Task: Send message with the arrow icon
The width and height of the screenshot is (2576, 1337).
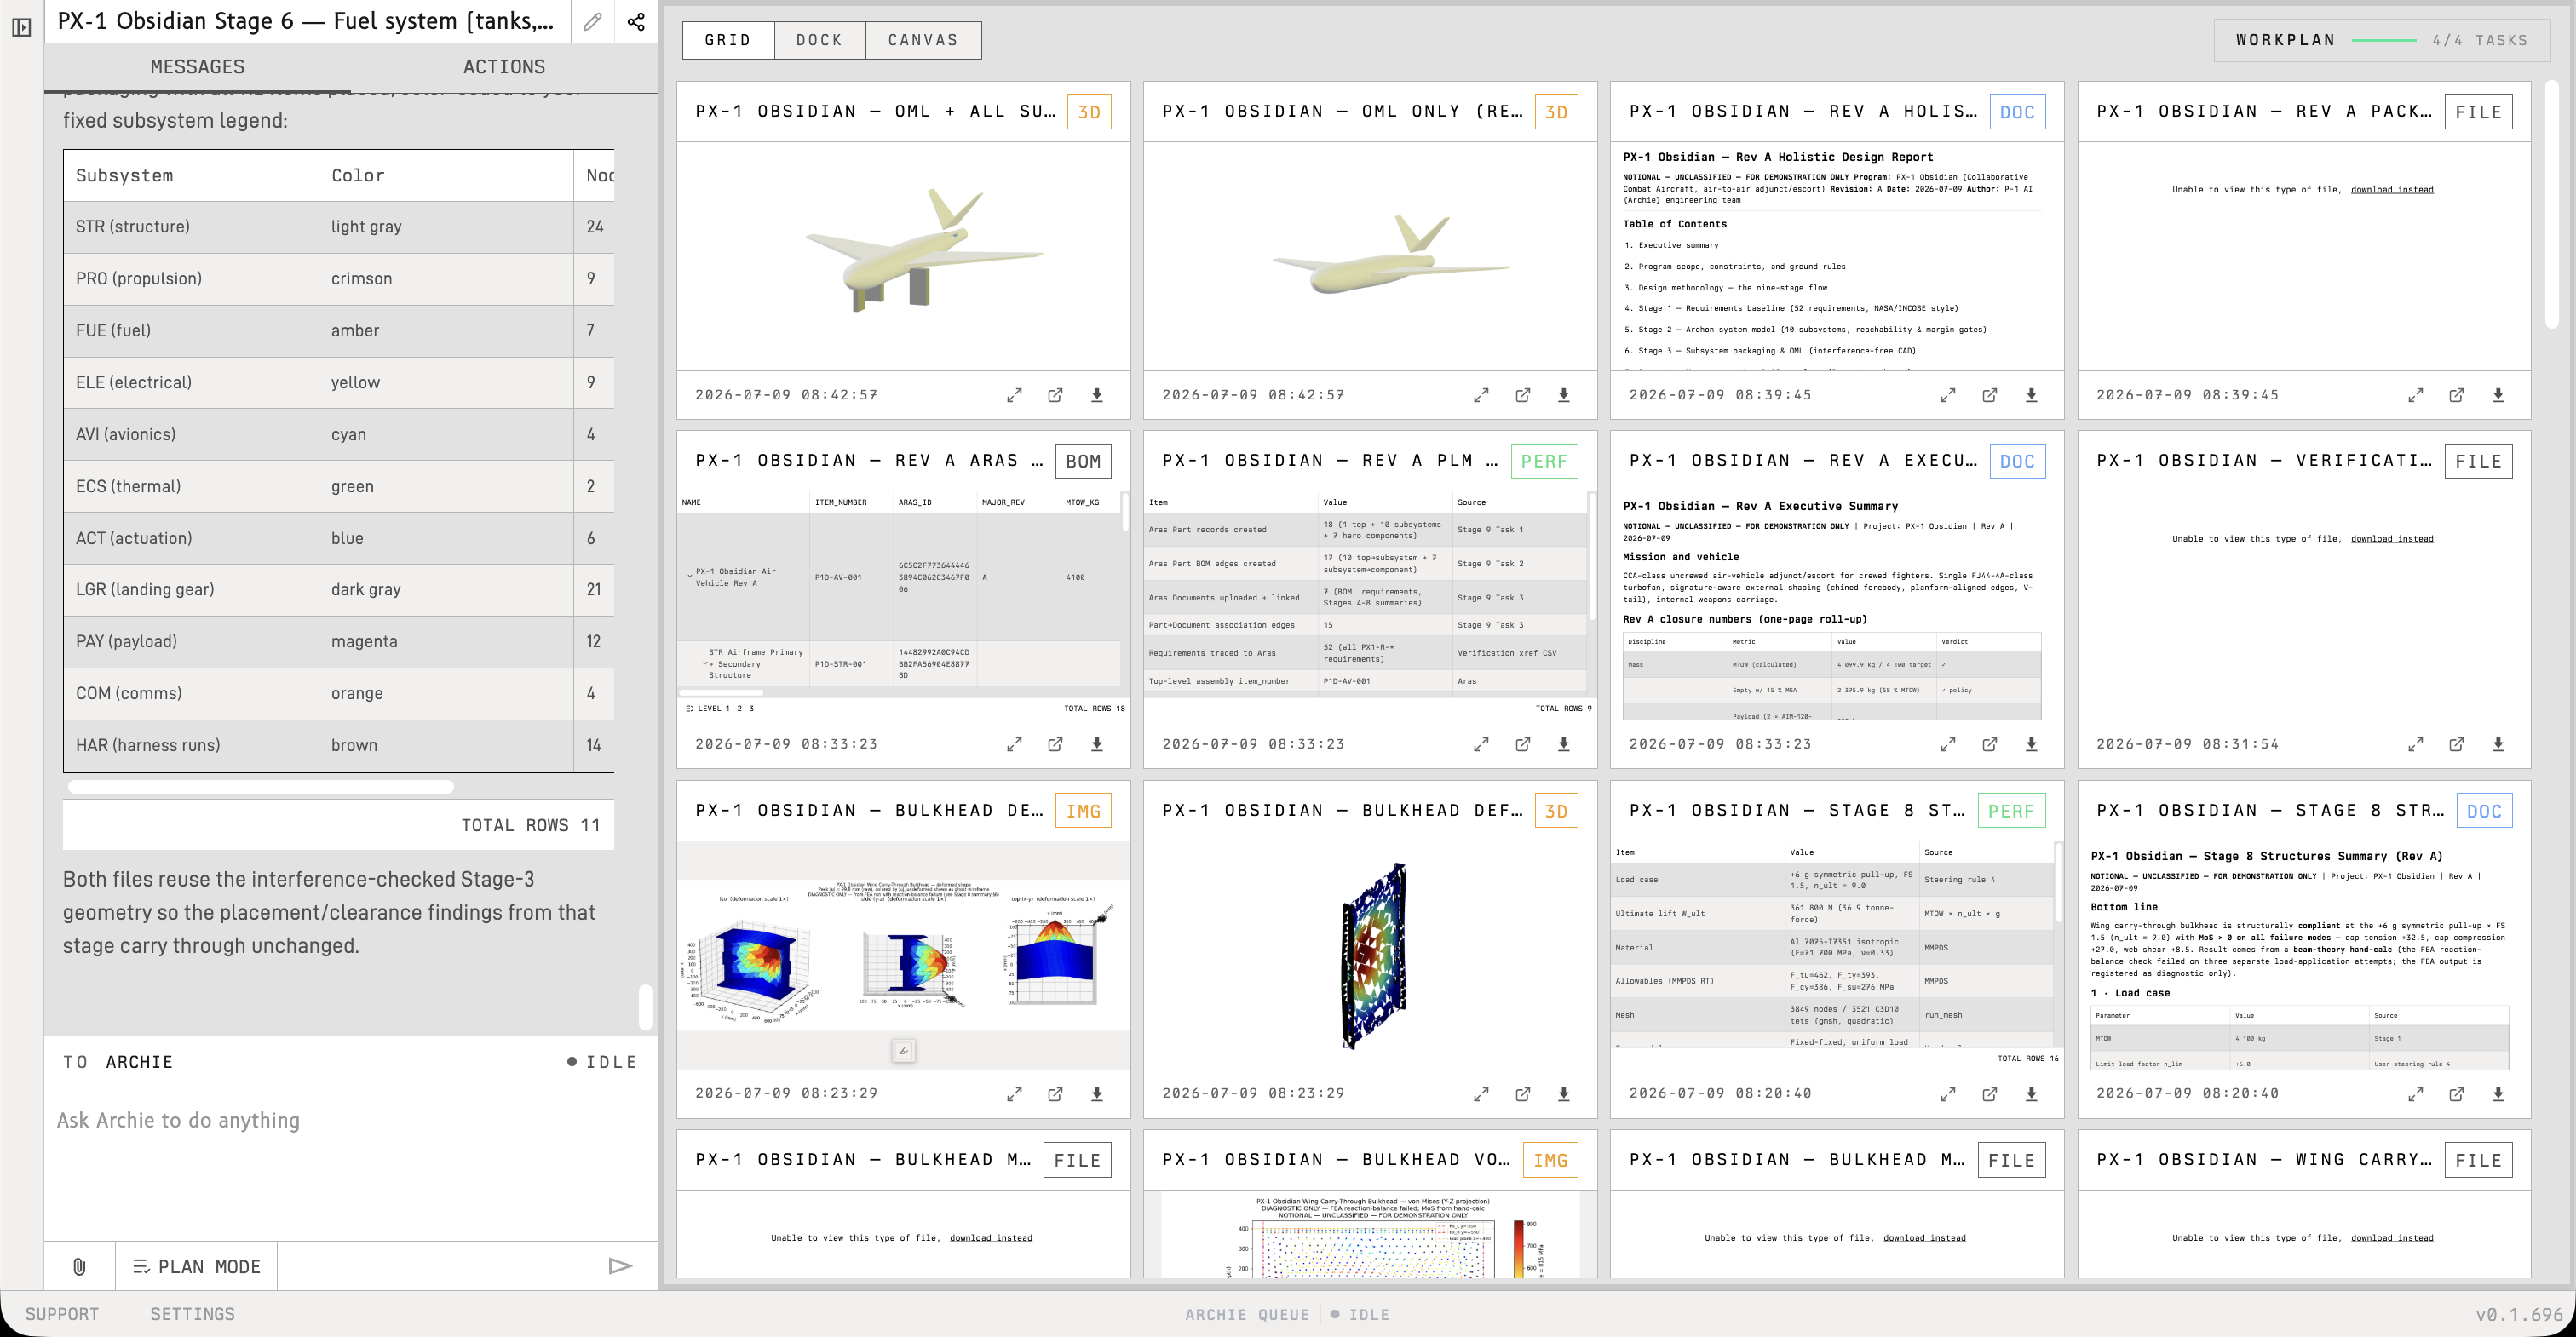Action: (620, 1266)
